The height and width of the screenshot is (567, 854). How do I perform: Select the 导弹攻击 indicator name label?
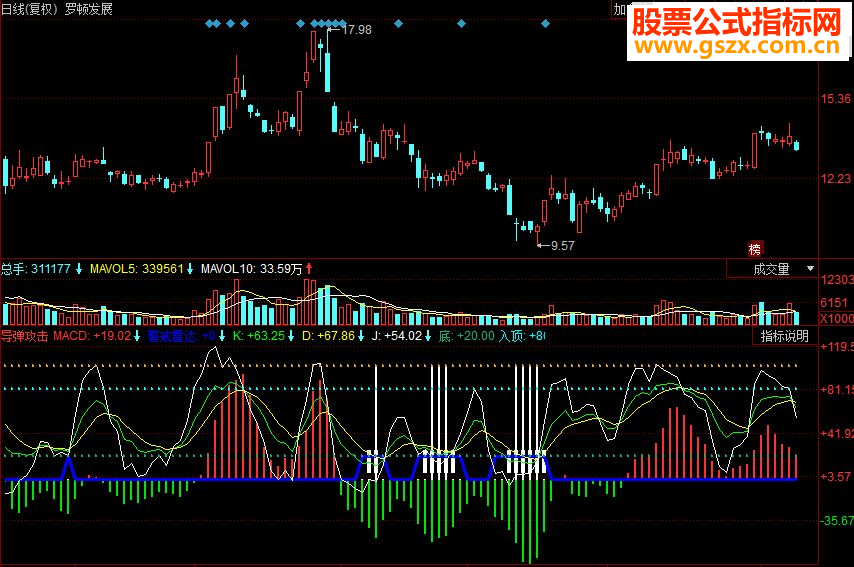pos(25,336)
